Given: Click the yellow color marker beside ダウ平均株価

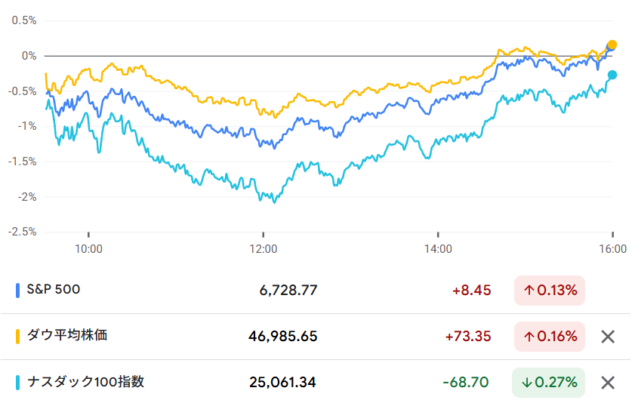Looking at the screenshot, I should (19, 336).
